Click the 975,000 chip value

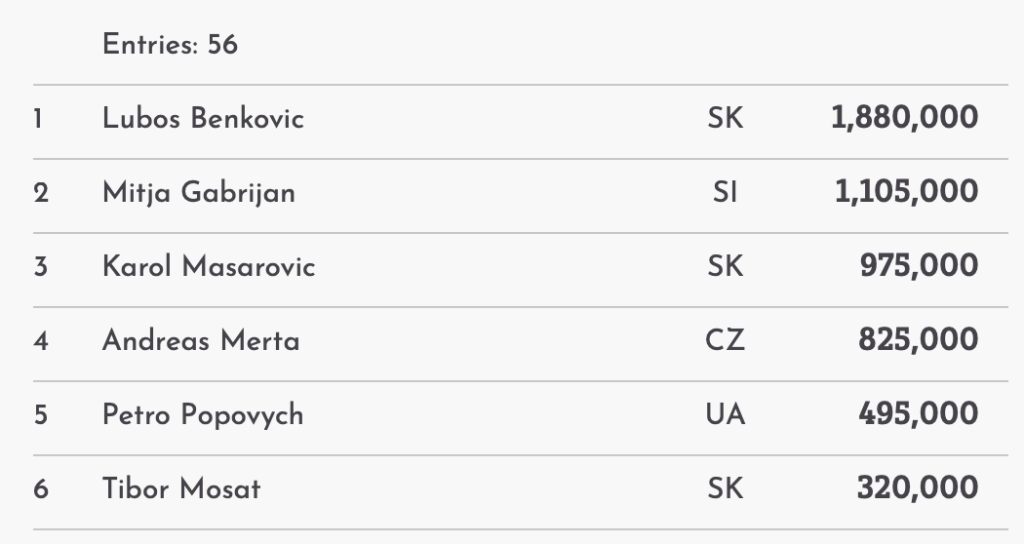(918, 267)
